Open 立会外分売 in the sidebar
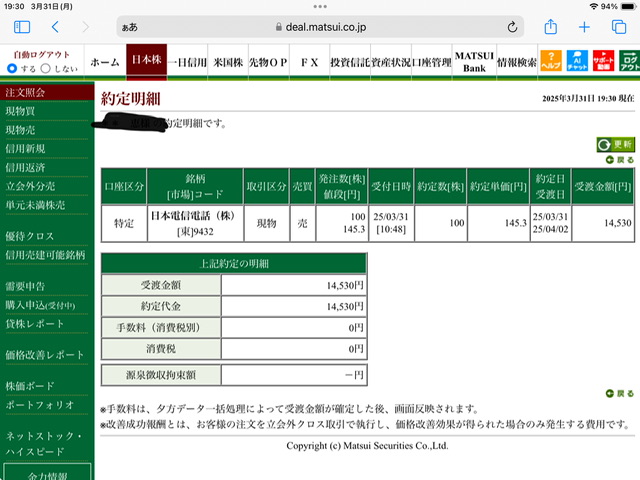 [x=30, y=186]
